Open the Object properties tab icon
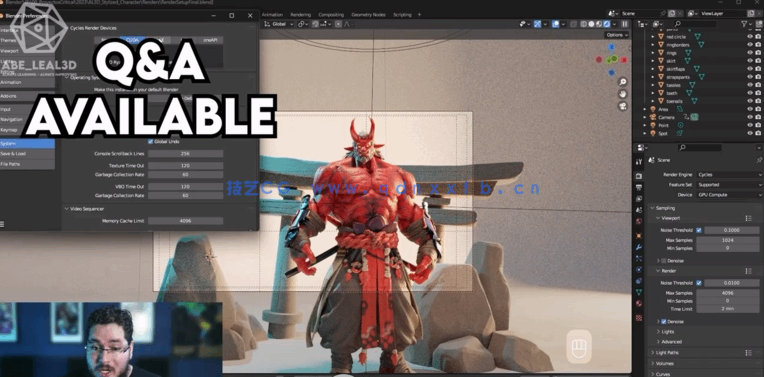 (x=639, y=236)
